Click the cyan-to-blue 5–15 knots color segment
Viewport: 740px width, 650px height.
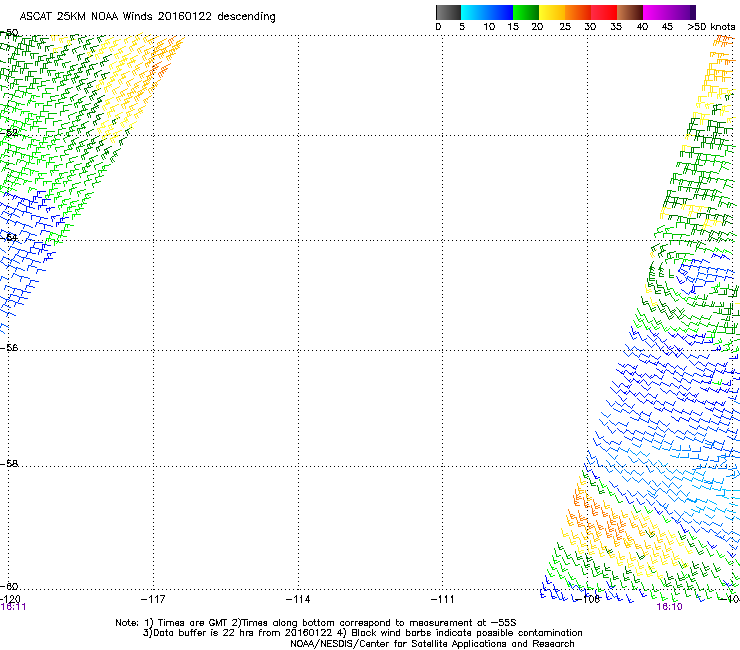(487, 12)
